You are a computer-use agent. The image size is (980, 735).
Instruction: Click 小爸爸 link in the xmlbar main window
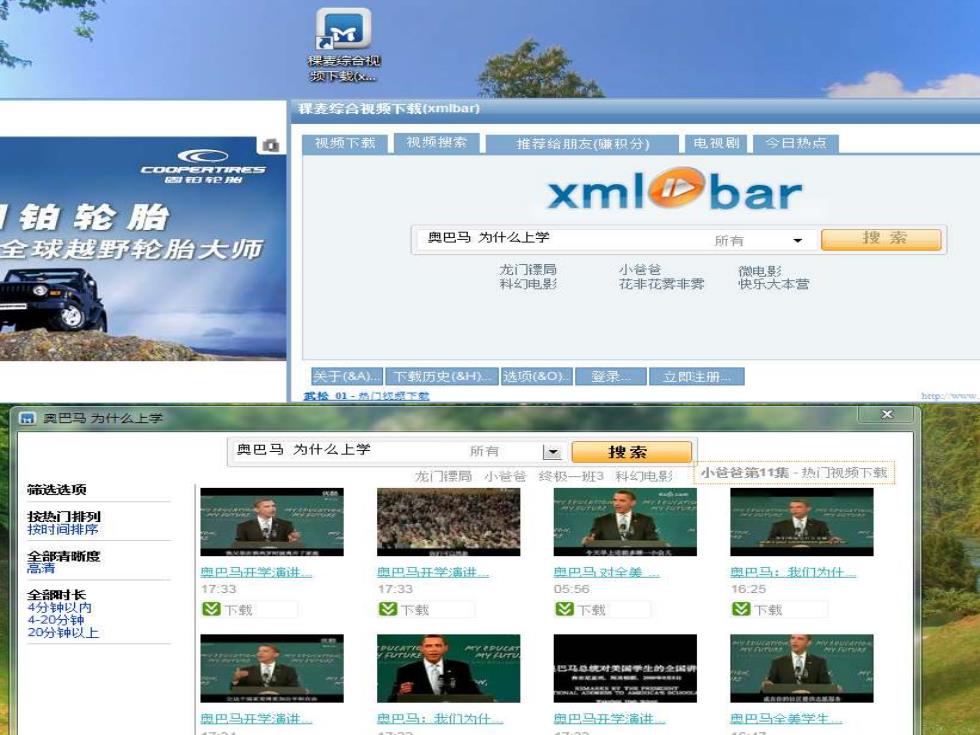coord(640,269)
